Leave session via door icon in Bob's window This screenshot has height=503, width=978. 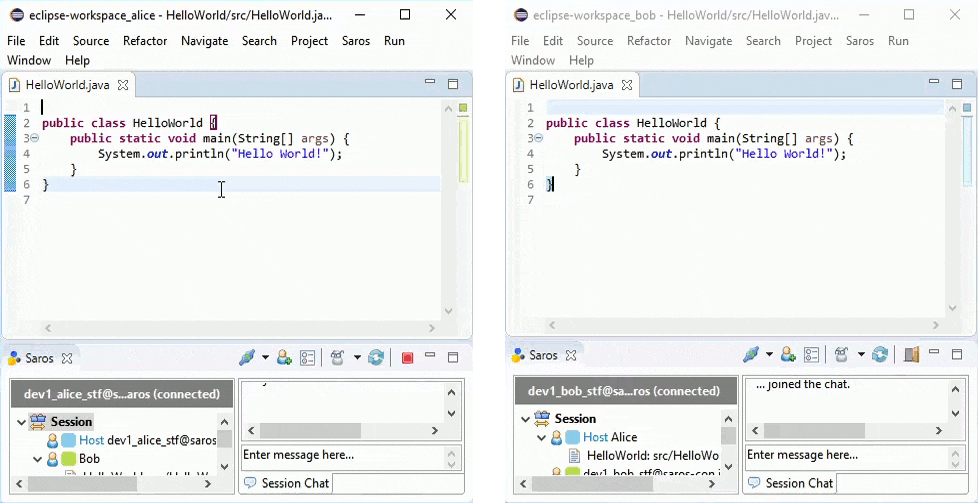pyautogui.click(x=911, y=355)
